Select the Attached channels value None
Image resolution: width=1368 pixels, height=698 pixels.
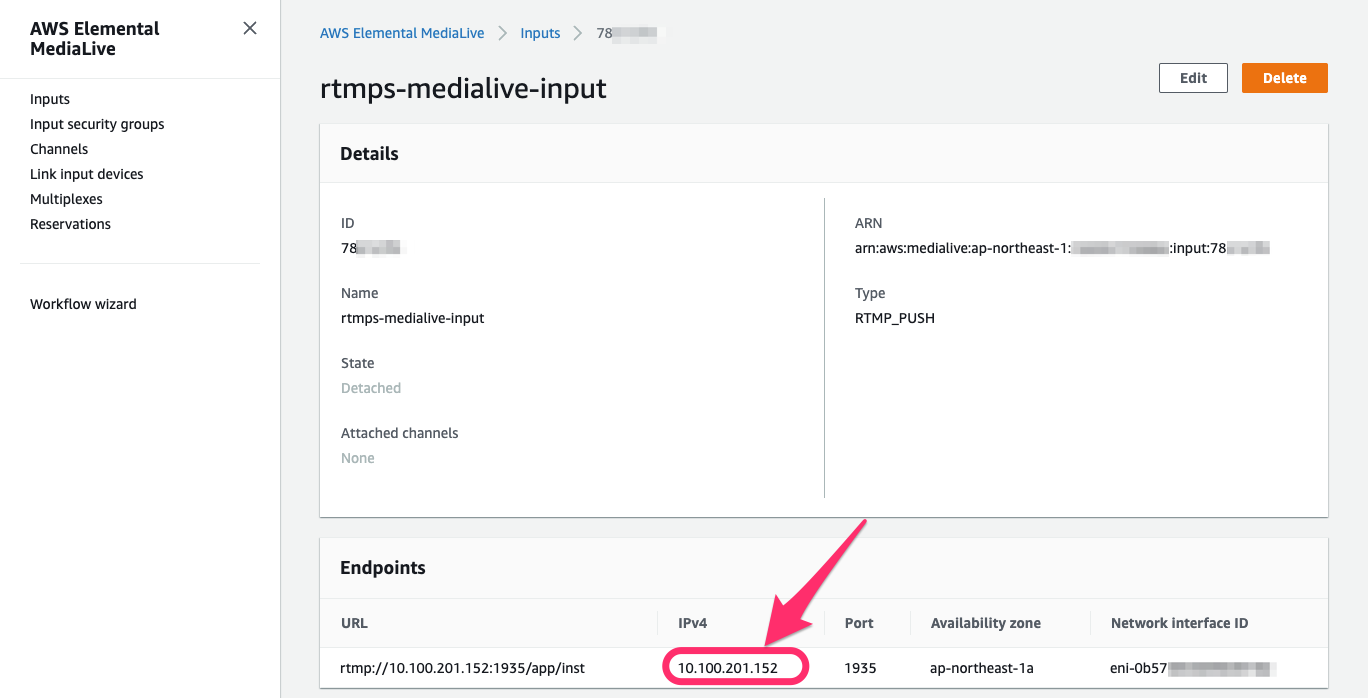tap(358, 458)
